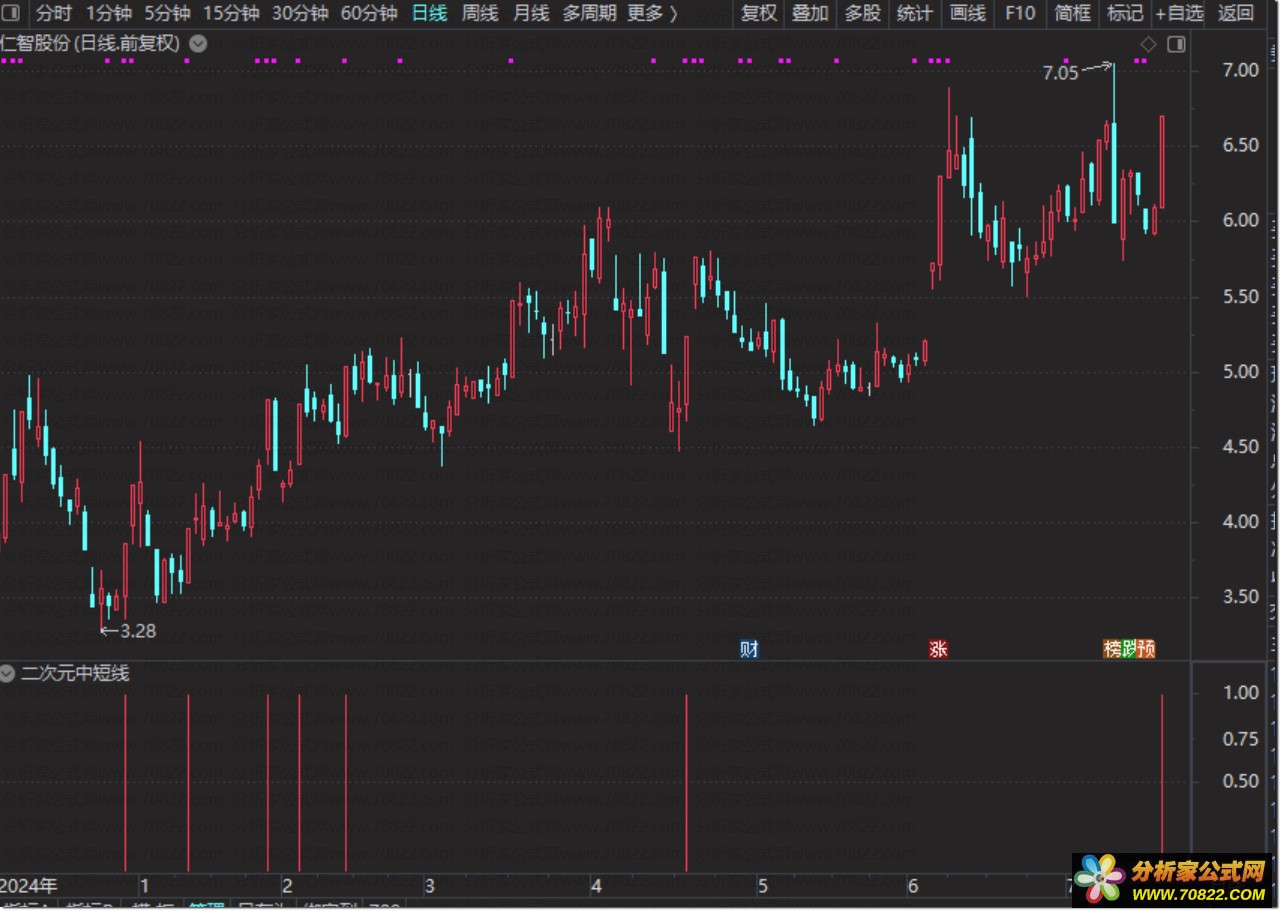Open the 画线 drawing tools

pos(967,13)
